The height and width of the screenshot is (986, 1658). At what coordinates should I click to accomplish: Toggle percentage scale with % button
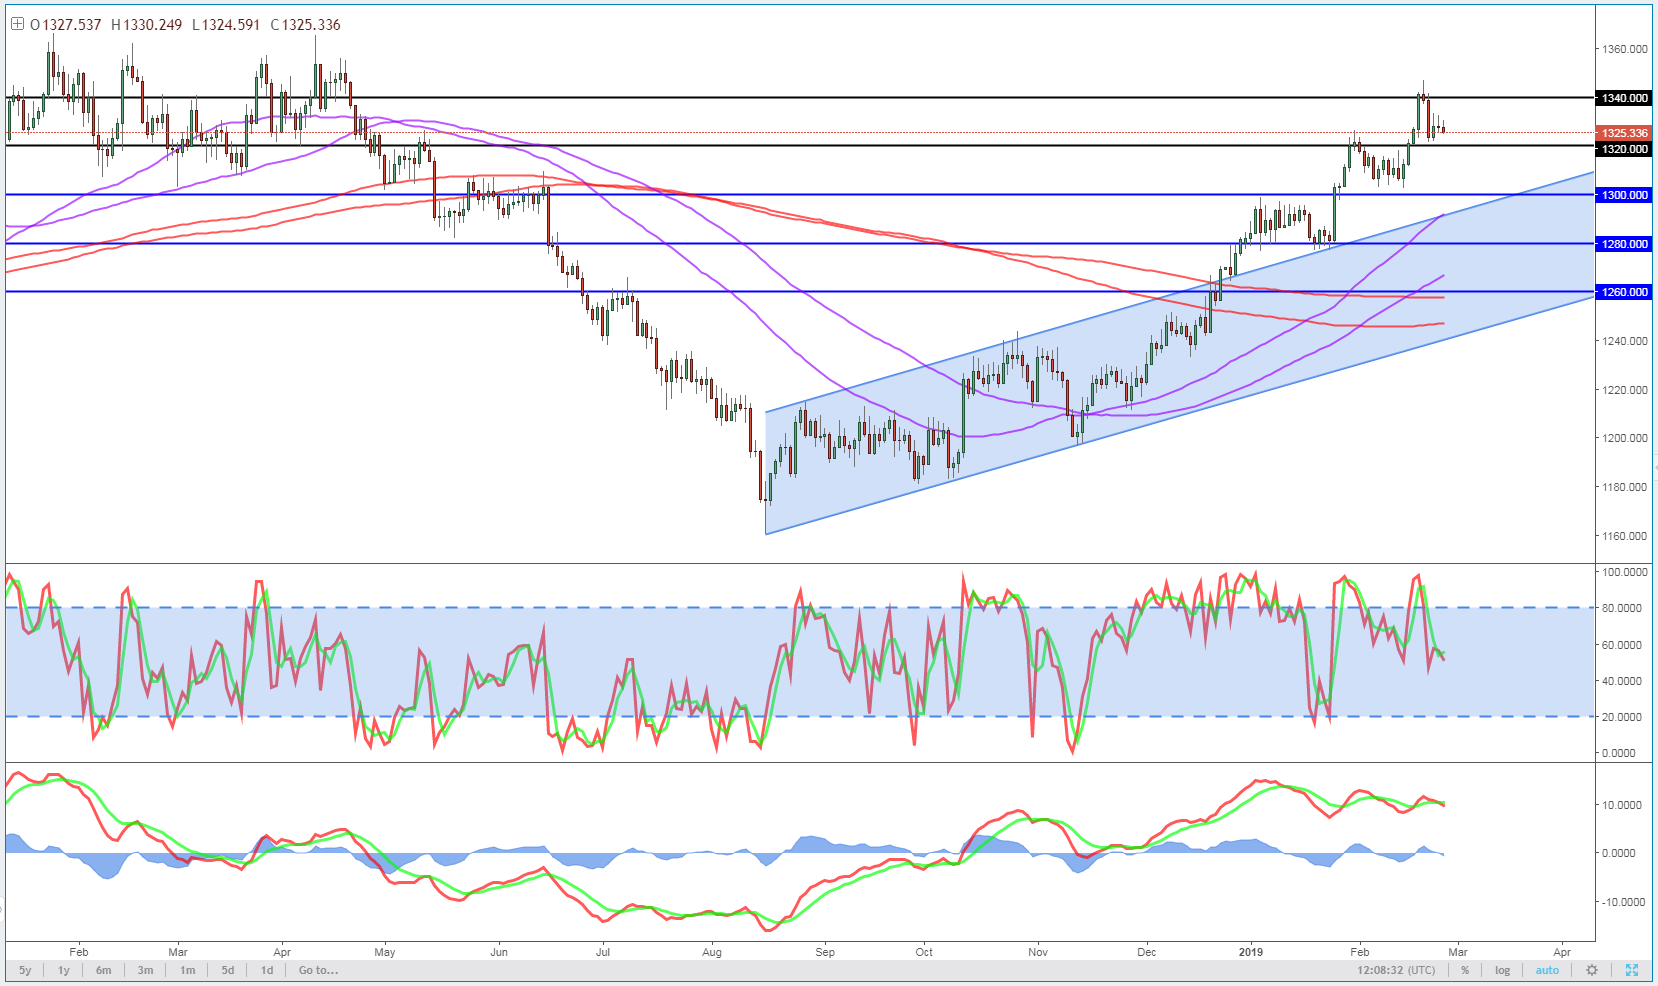[1465, 970]
